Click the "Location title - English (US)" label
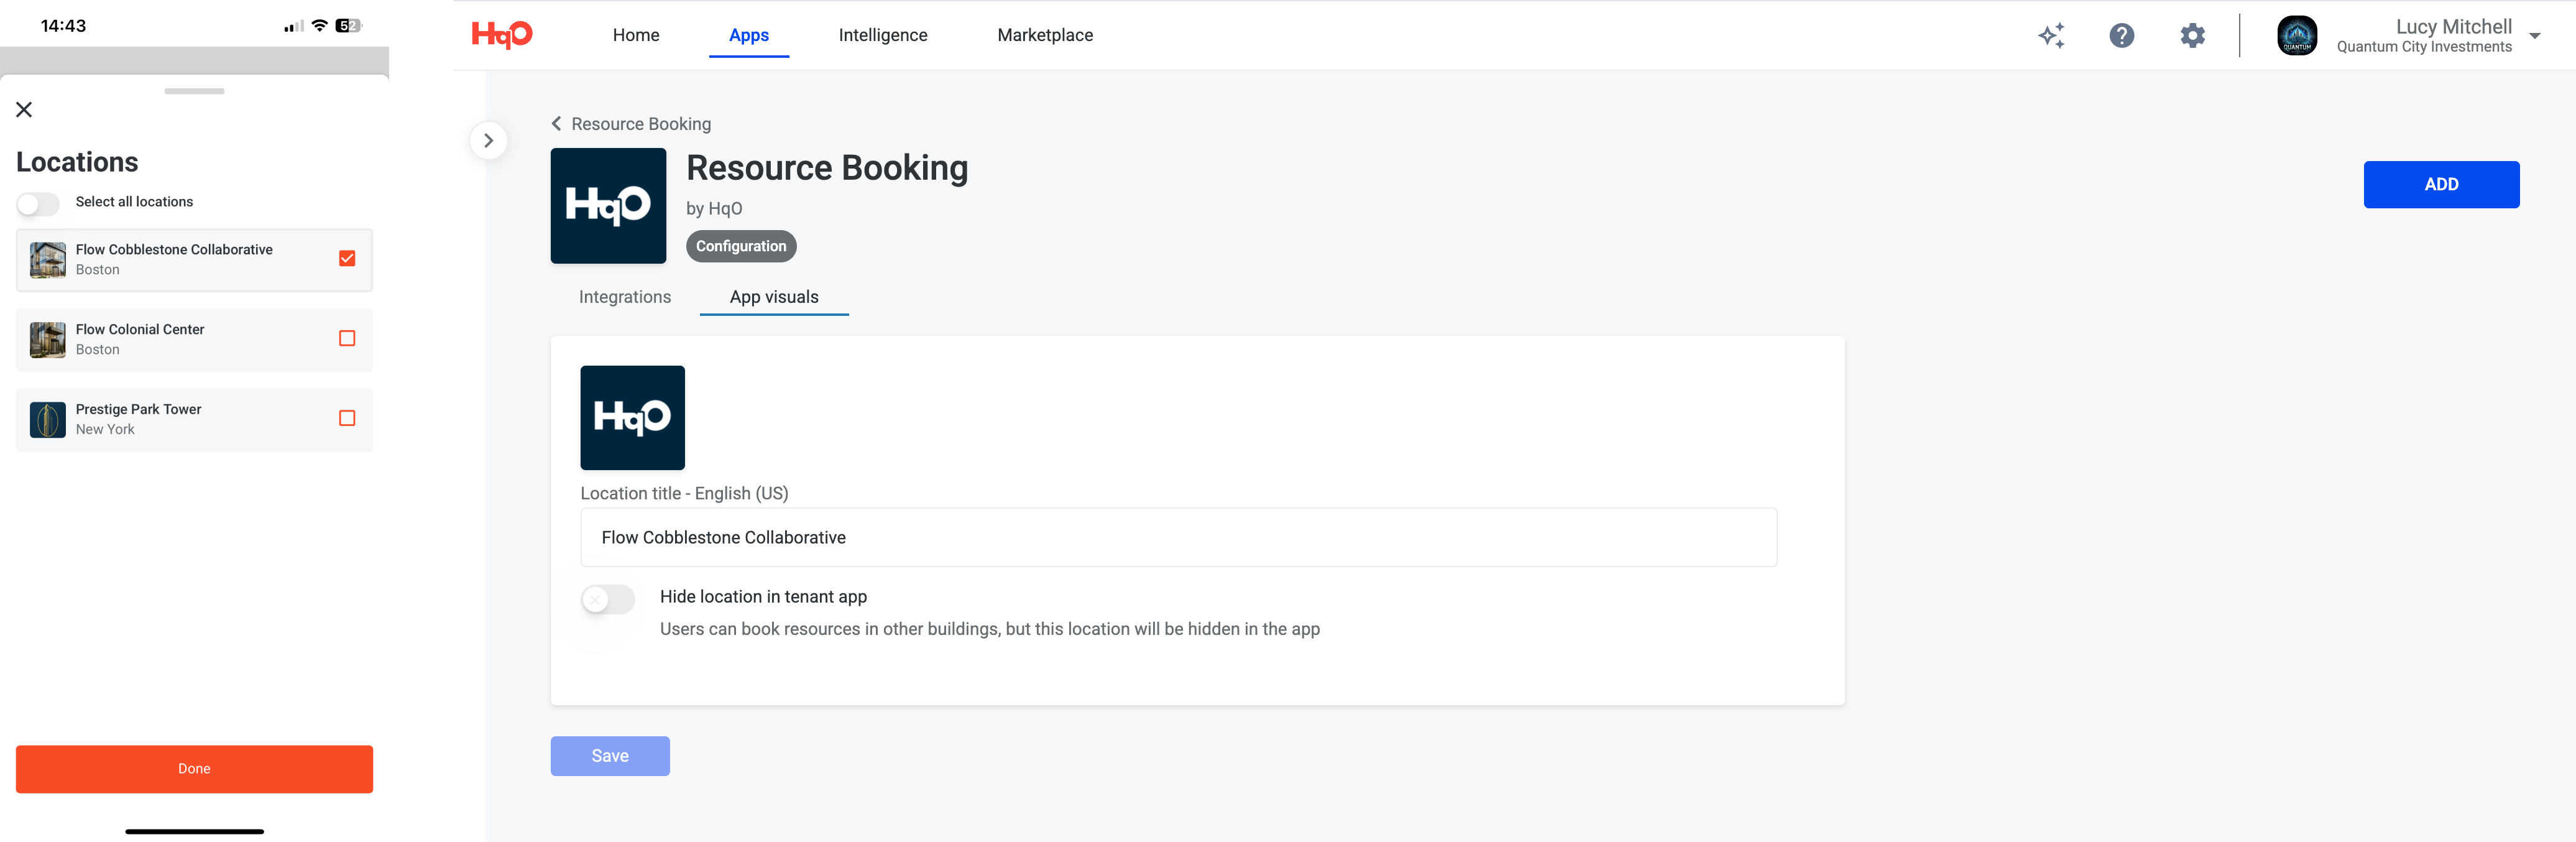The height and width of the screenshot is (842, 2576). point(684,494)
